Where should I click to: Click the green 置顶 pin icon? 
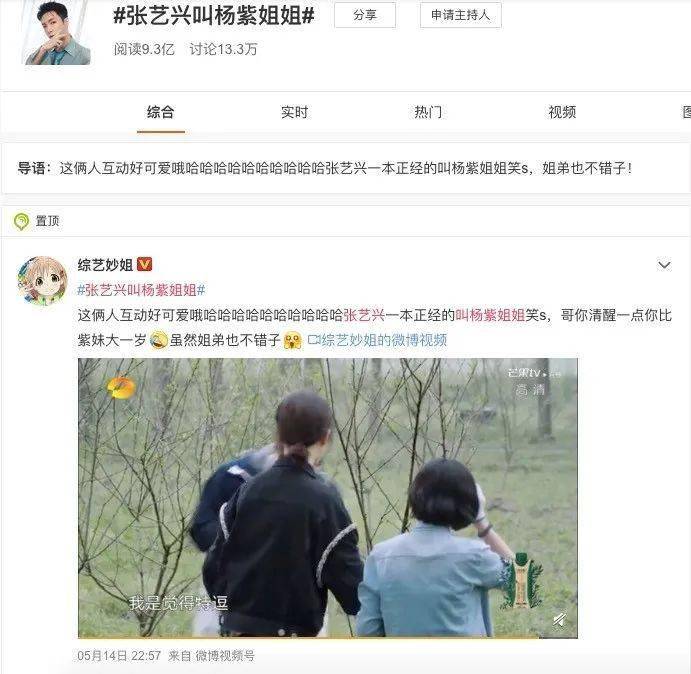coord(22,221)
